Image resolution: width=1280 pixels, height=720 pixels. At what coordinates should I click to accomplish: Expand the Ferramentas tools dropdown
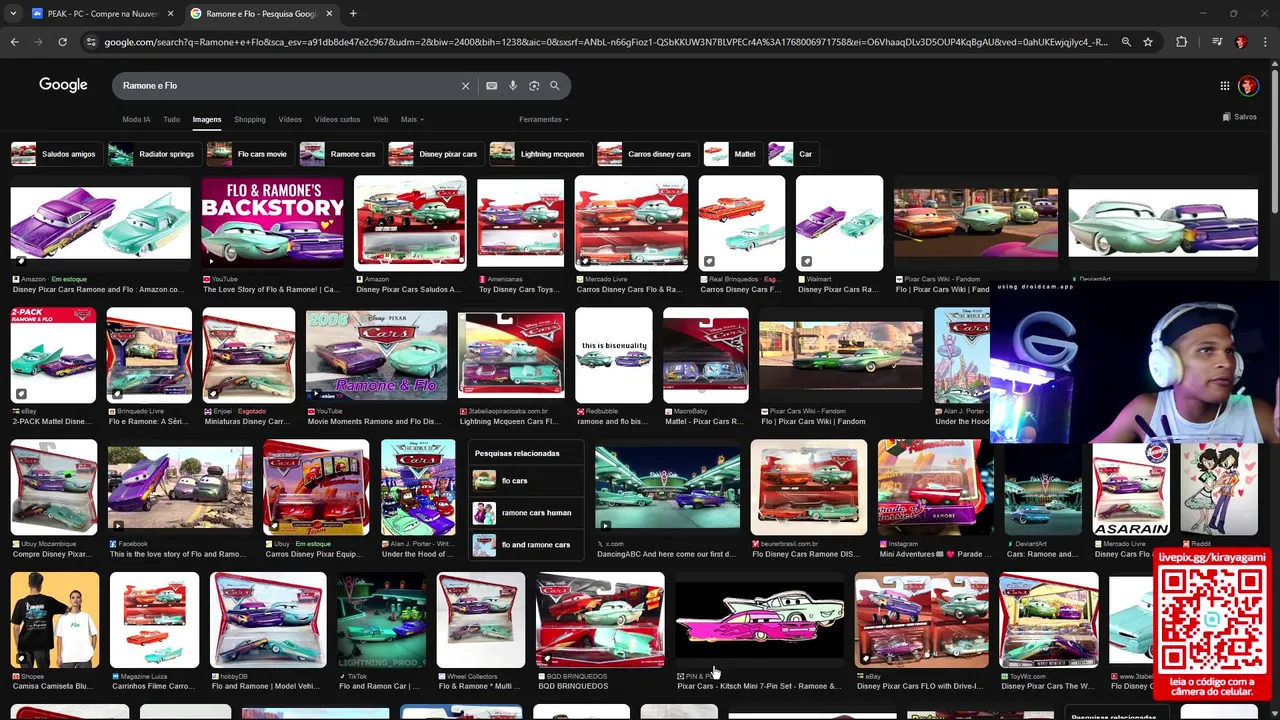point(544,120)
